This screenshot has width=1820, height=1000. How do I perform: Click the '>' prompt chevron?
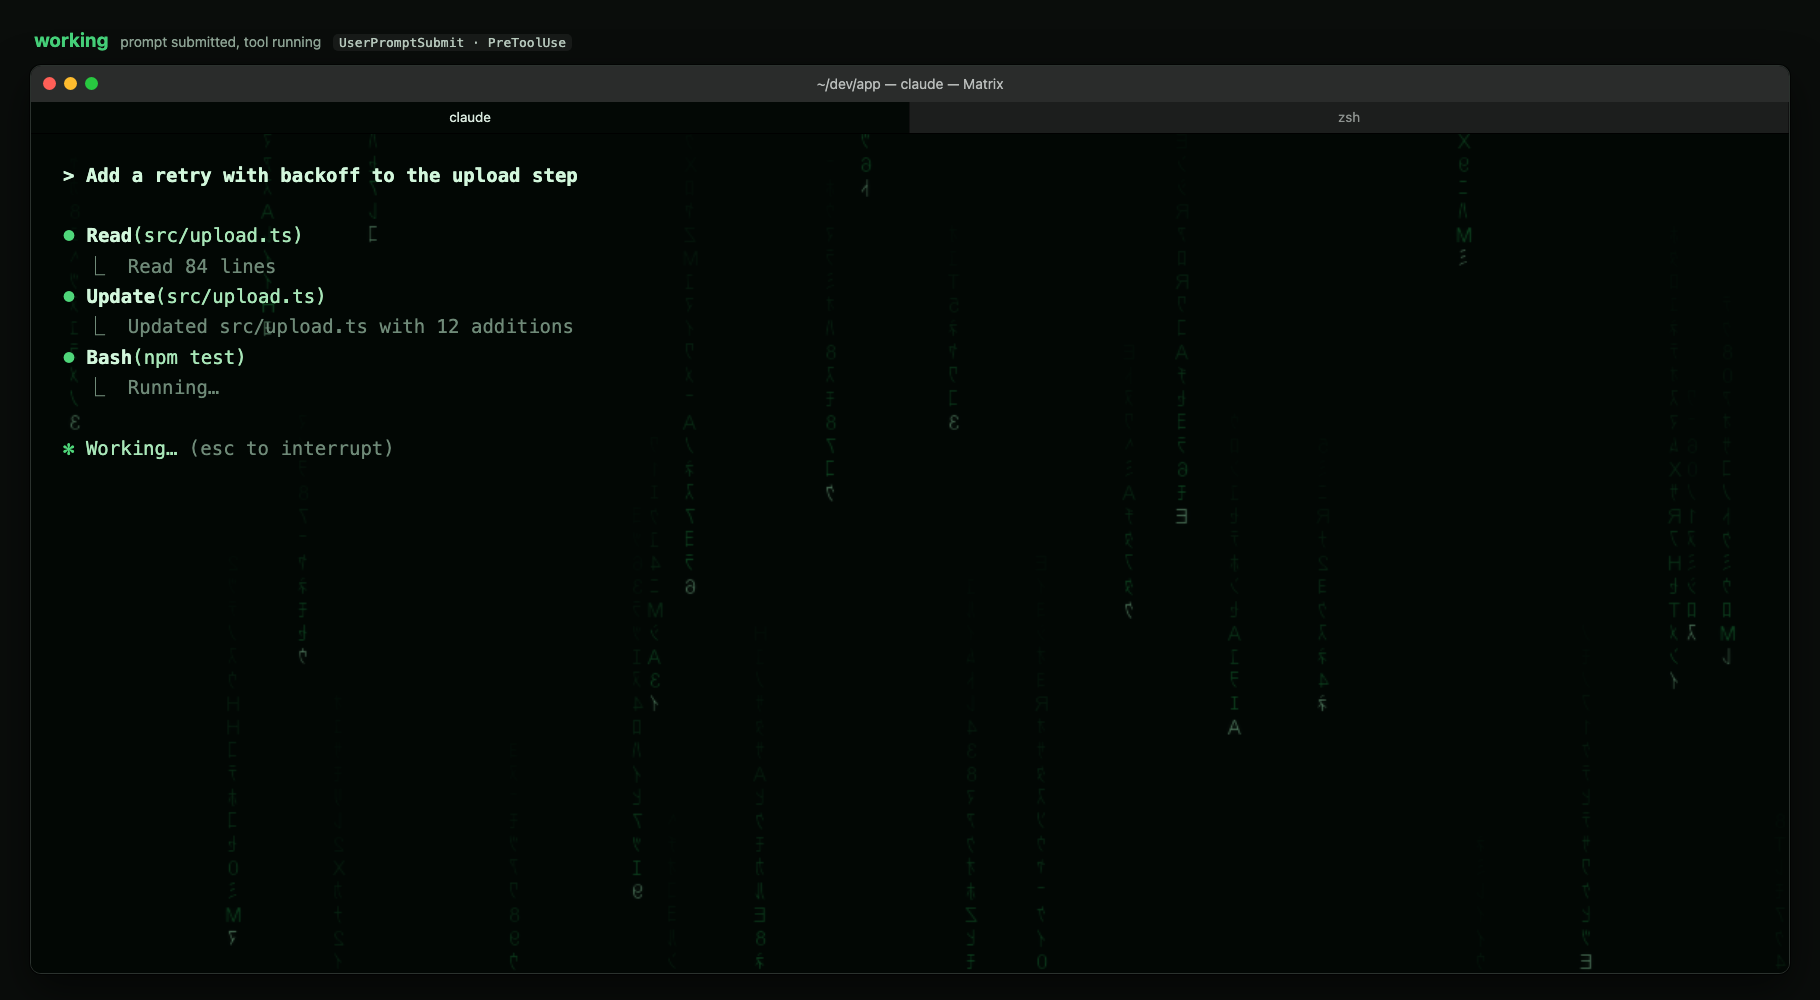click(68, 176)
